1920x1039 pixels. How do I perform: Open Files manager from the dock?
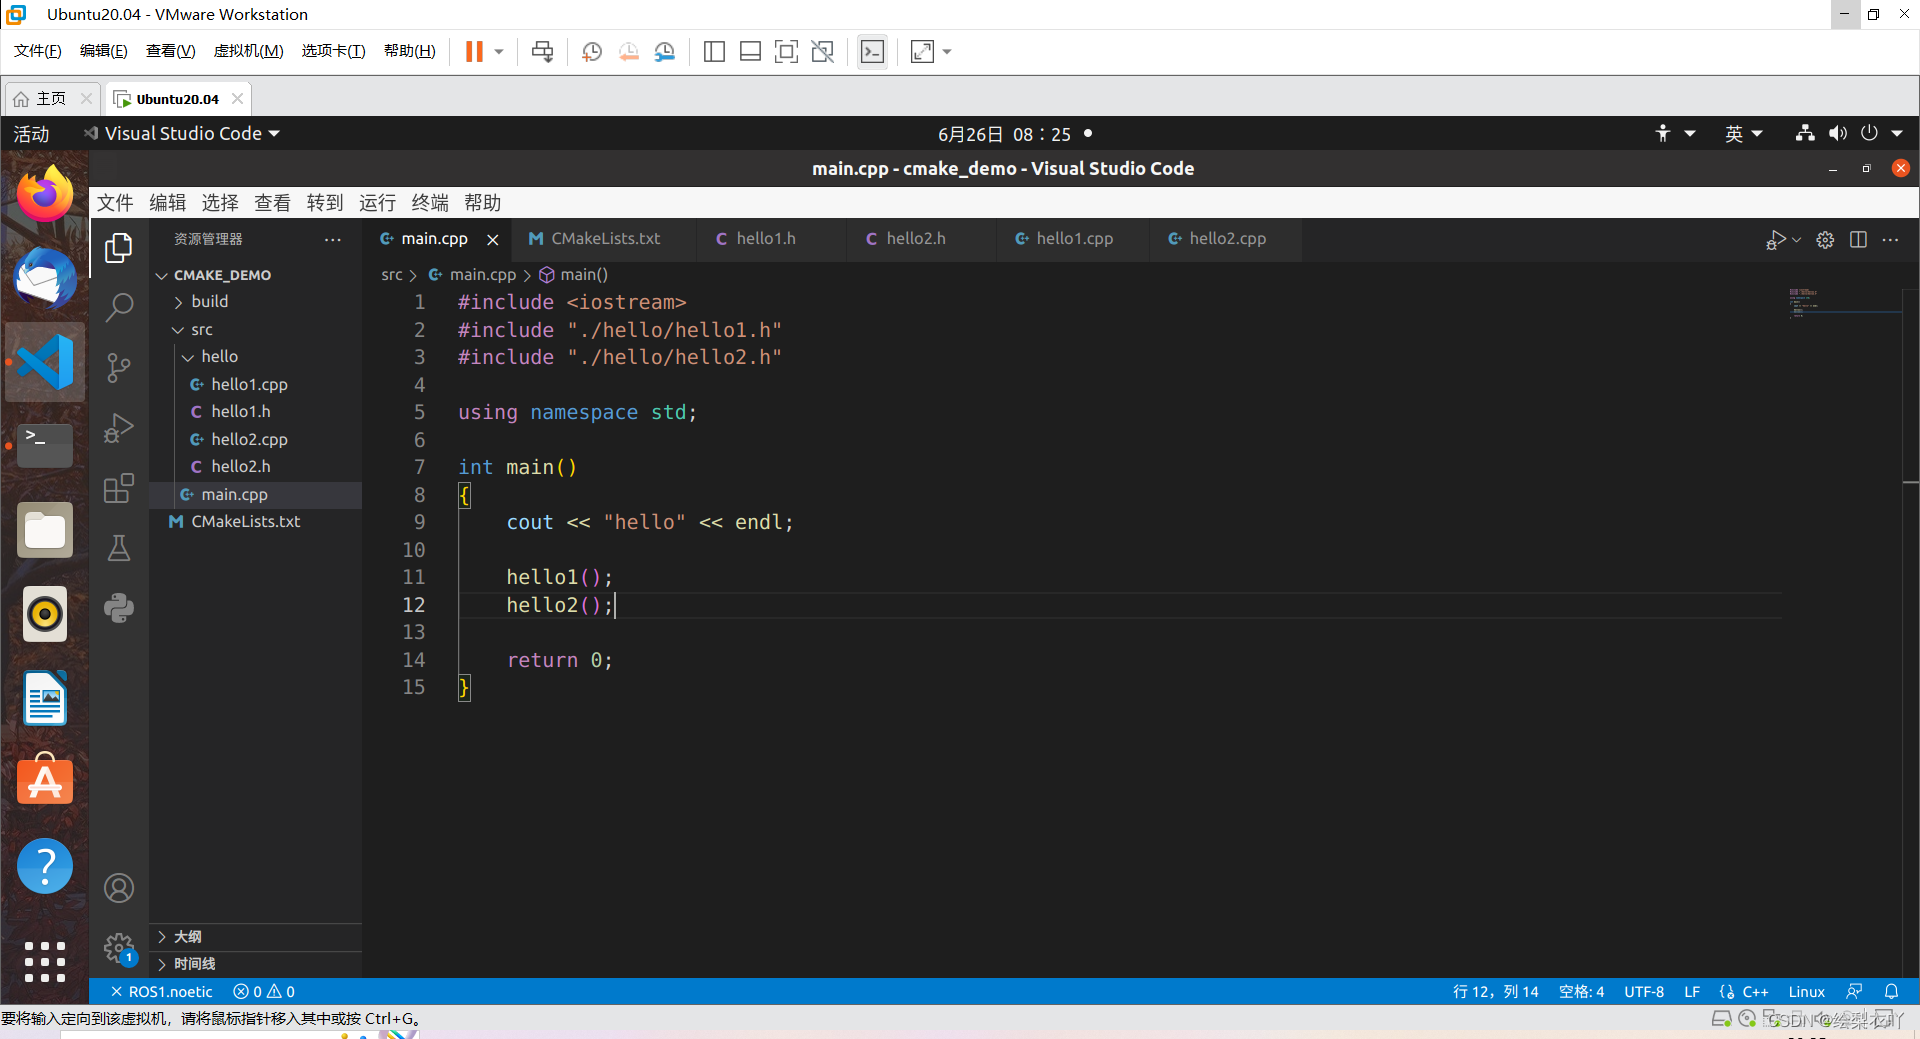coord(45,530)
